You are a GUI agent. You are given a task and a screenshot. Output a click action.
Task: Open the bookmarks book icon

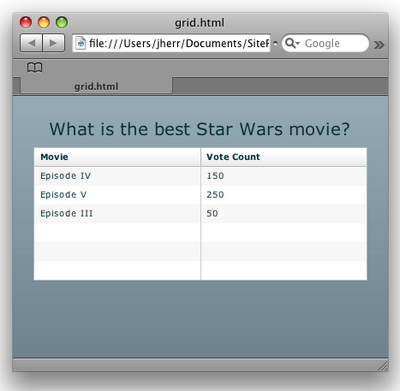coord(35,68)
